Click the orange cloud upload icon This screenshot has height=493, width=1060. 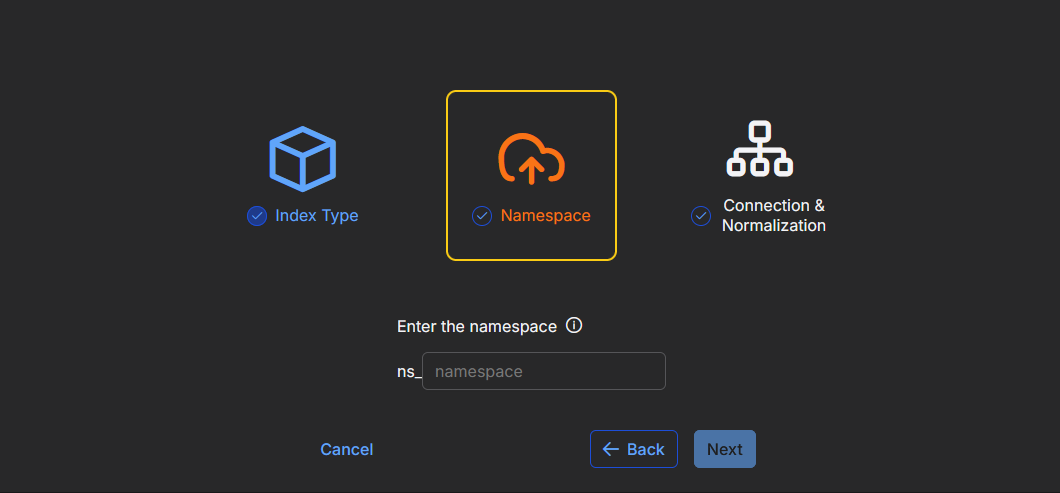(531, 159)
